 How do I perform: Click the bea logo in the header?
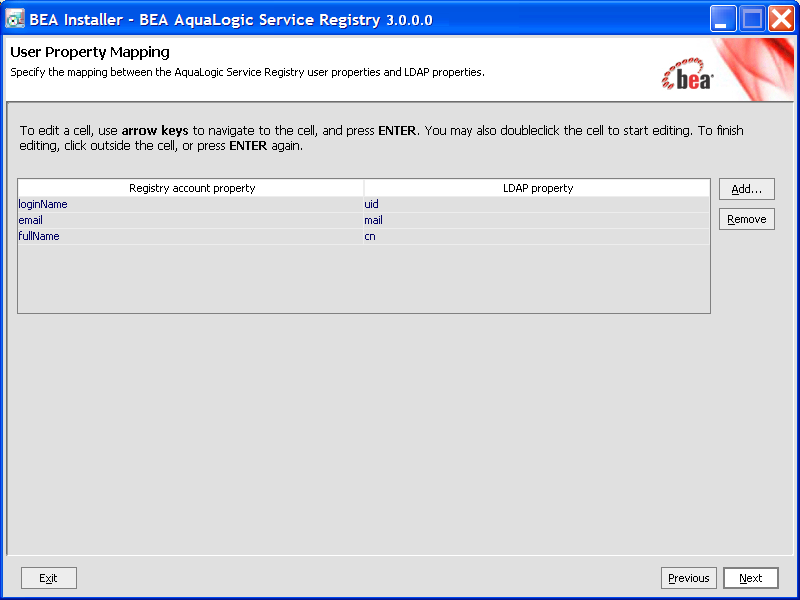point(687,74)
